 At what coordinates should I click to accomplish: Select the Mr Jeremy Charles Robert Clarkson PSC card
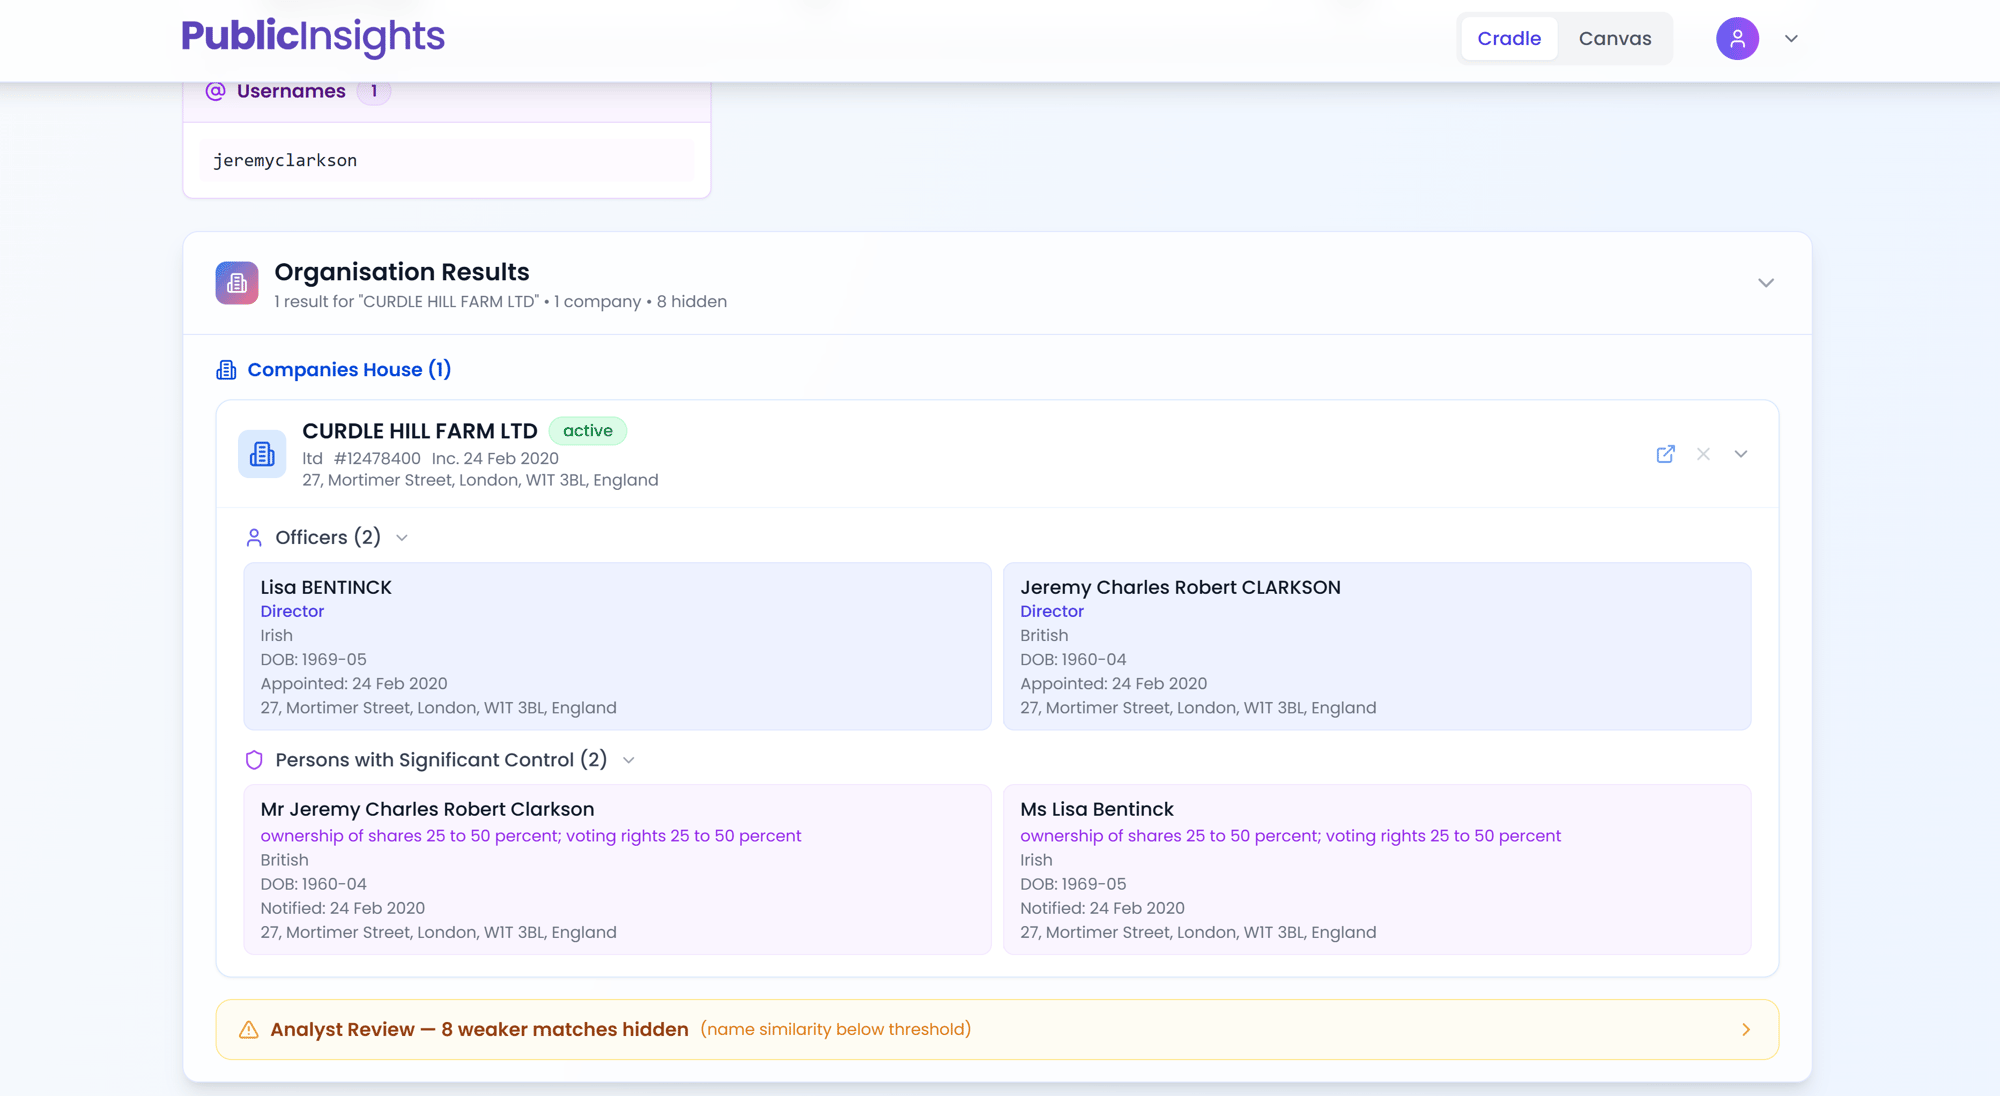[617, 870]
